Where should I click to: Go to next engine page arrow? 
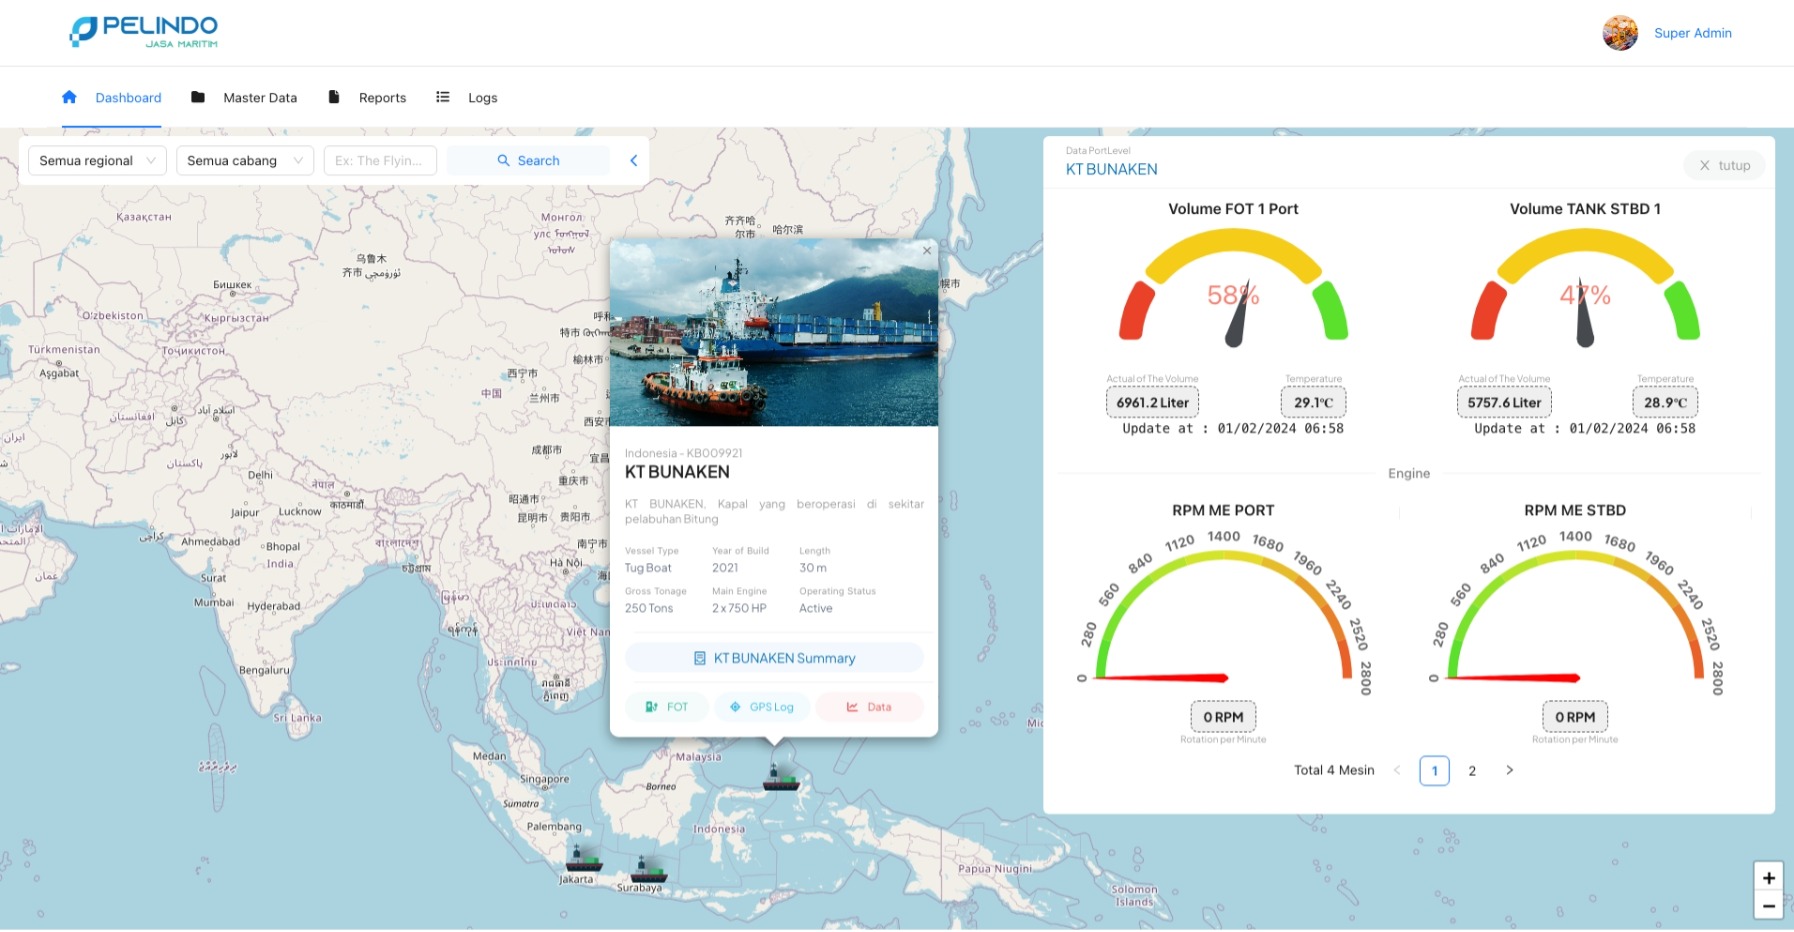(x=1509, y=770)
